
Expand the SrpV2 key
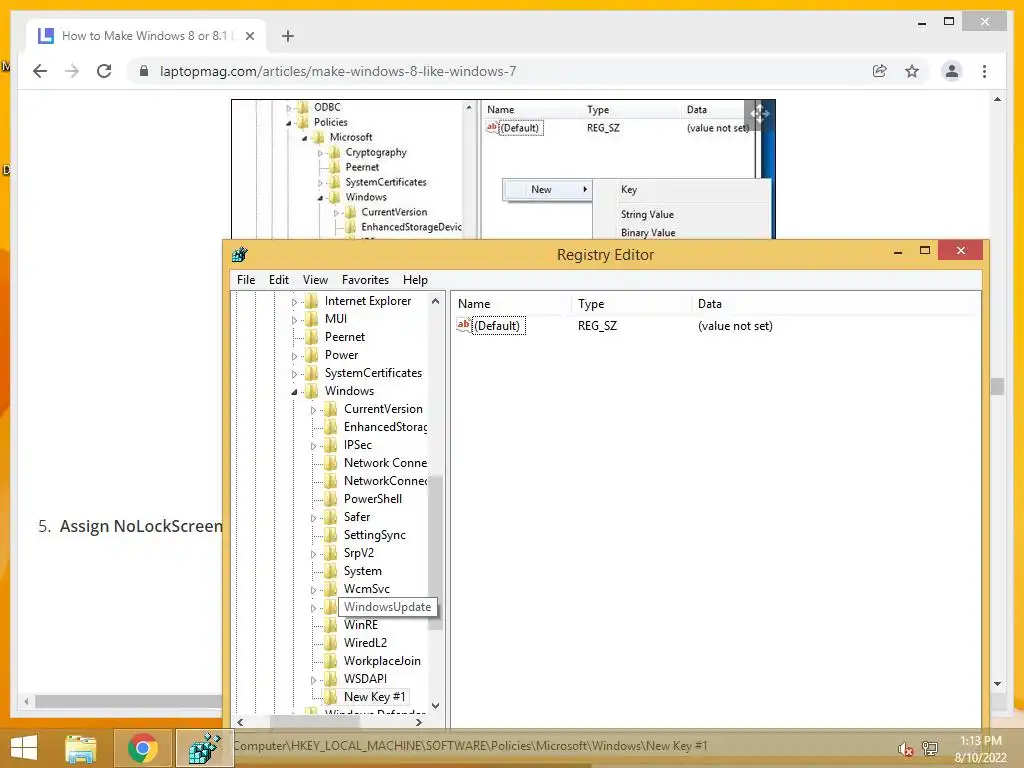(x=313, y=554)
